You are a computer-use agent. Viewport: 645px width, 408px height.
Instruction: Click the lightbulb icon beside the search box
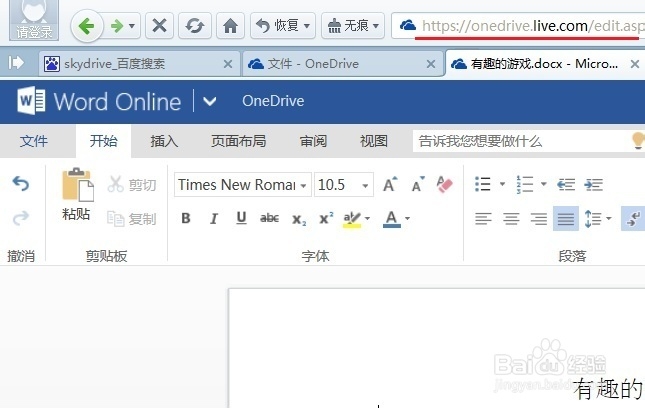pos(638,141)
